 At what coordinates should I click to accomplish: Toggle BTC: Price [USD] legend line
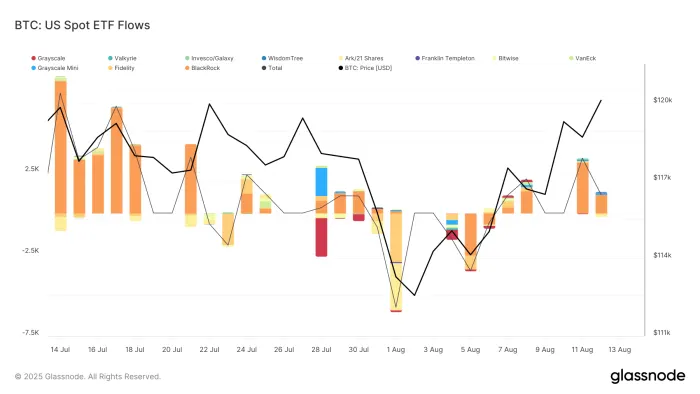(365, 68)
